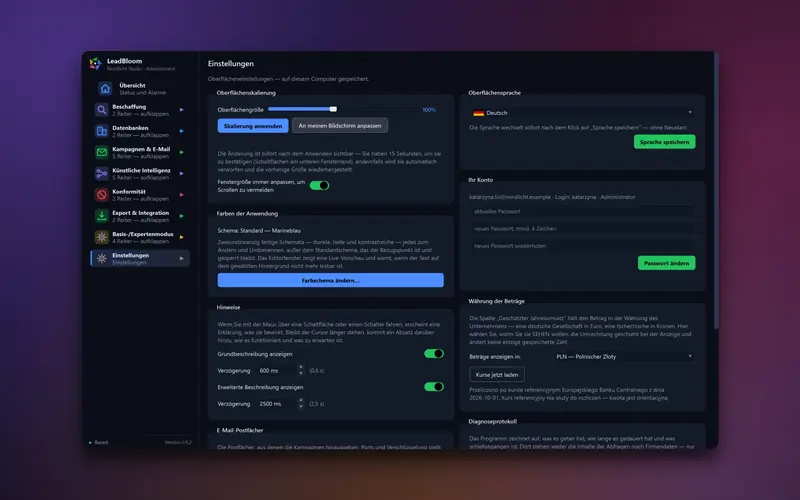Image resolution: width=800 pixels, height=500 pixels.
Task: Select the Datenbanken sidebar entry
Action: tap(140, 131)
